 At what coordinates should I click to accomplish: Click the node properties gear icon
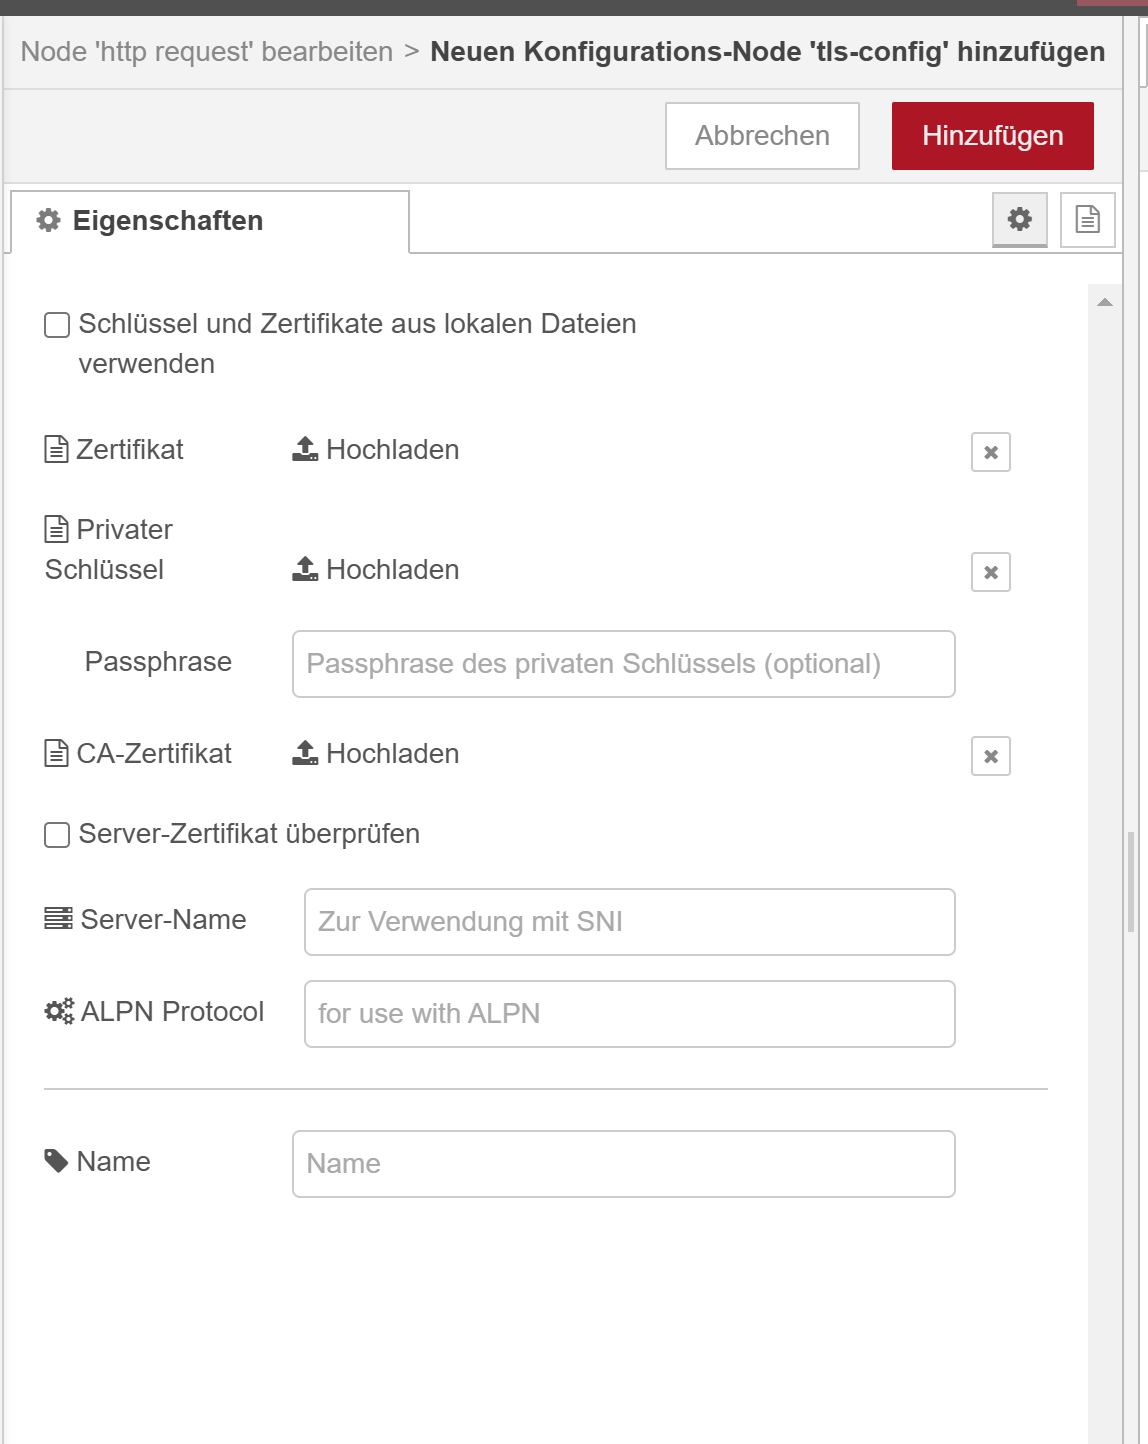coord(1019,219)
